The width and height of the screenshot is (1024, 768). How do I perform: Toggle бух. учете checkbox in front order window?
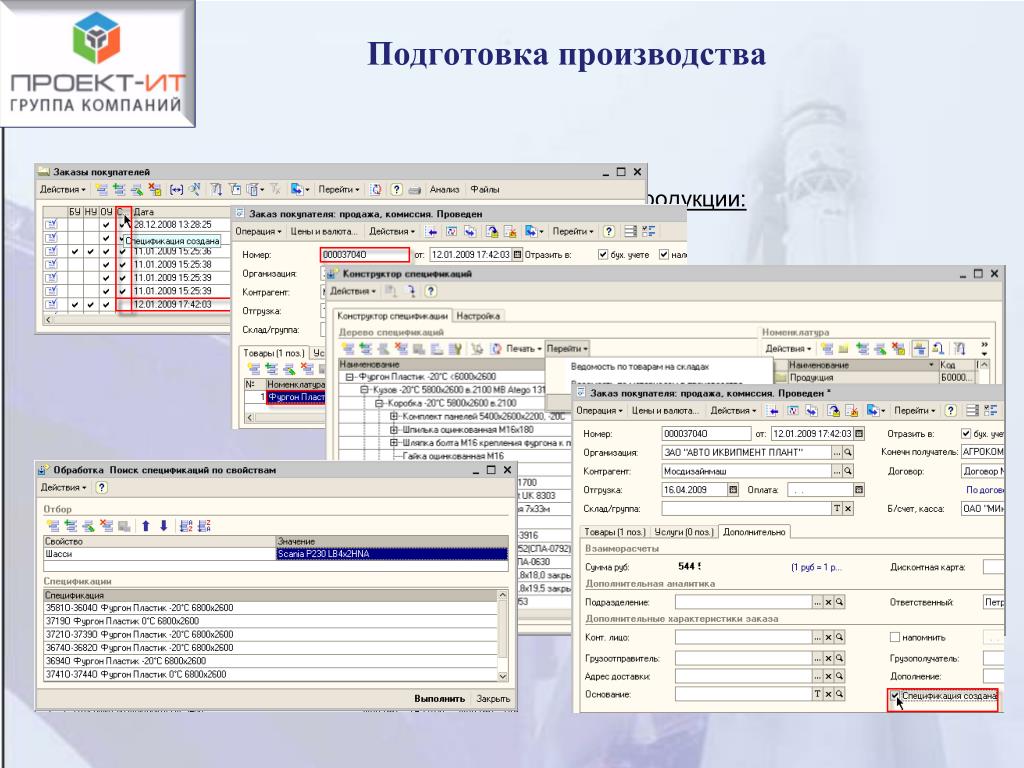966,434
